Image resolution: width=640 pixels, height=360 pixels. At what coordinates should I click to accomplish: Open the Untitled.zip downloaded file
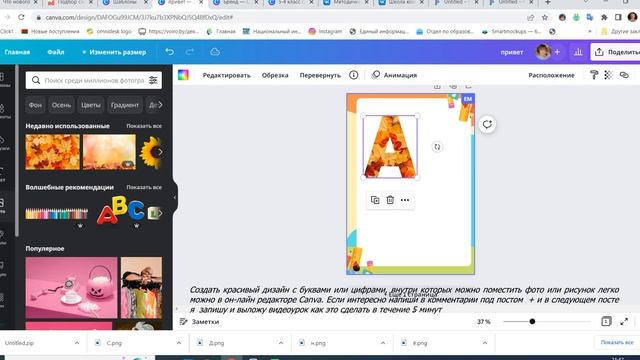(x=20, y=343)
